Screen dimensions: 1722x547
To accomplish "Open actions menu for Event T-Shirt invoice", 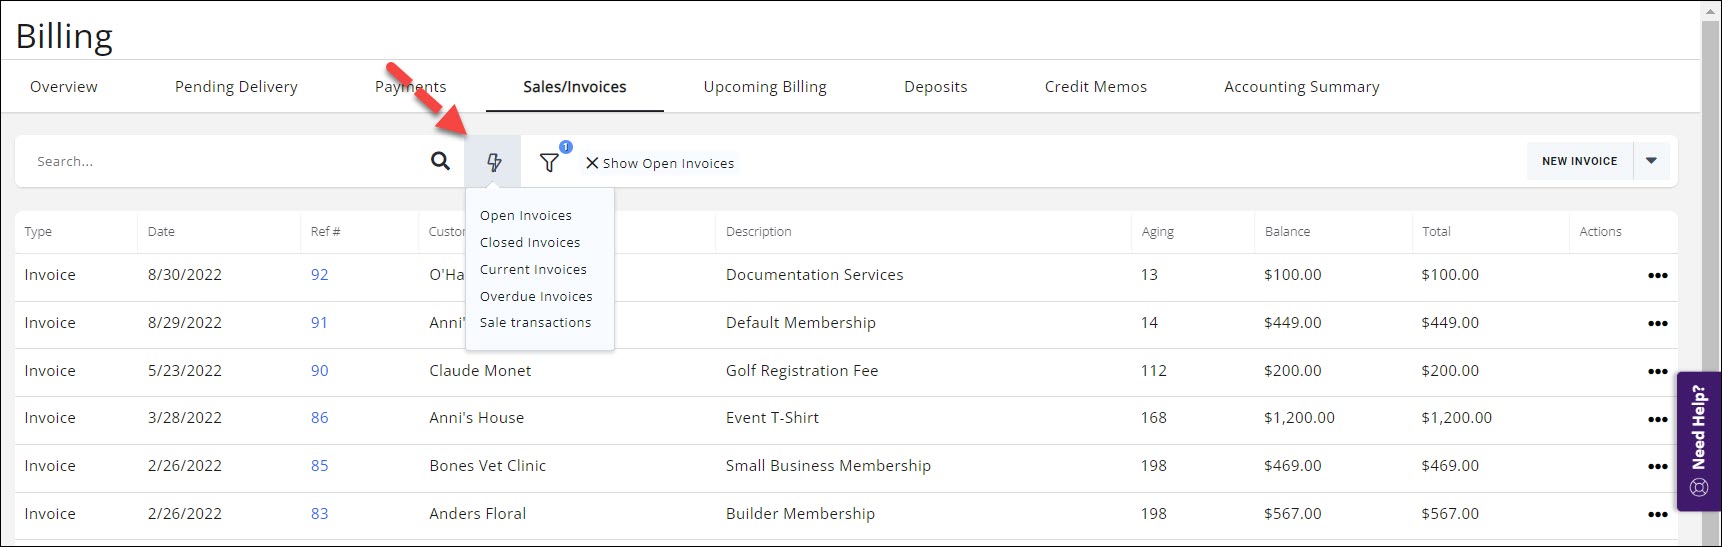I will [1657, 419].
